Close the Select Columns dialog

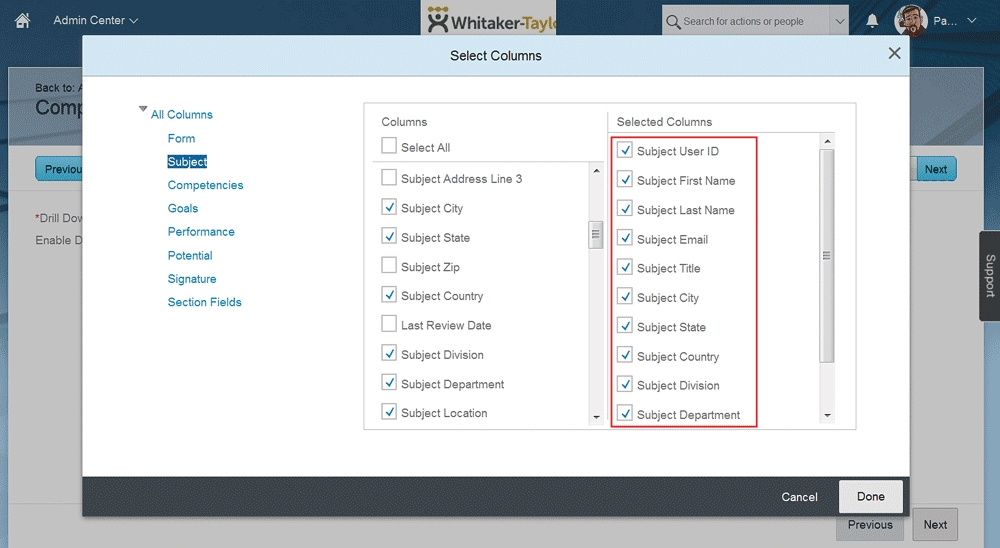pyautogui.click(x=894, y=53)
